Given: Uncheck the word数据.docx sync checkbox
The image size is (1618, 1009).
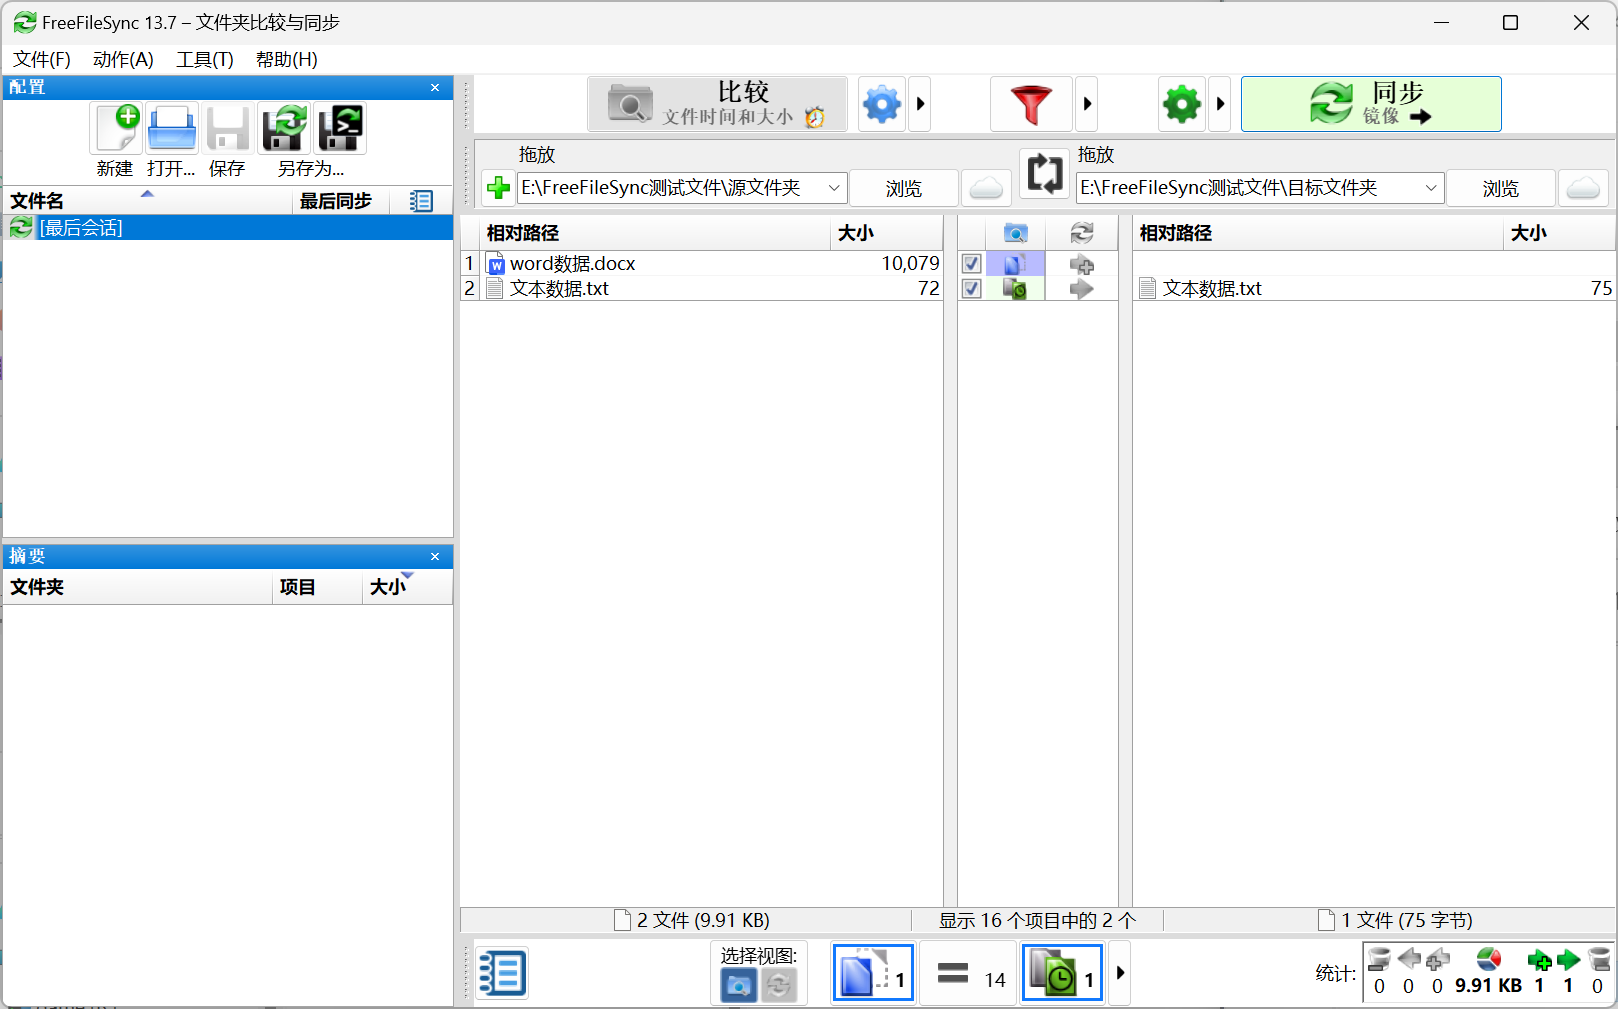Looking at the screenshot, I should coord(970,263).
